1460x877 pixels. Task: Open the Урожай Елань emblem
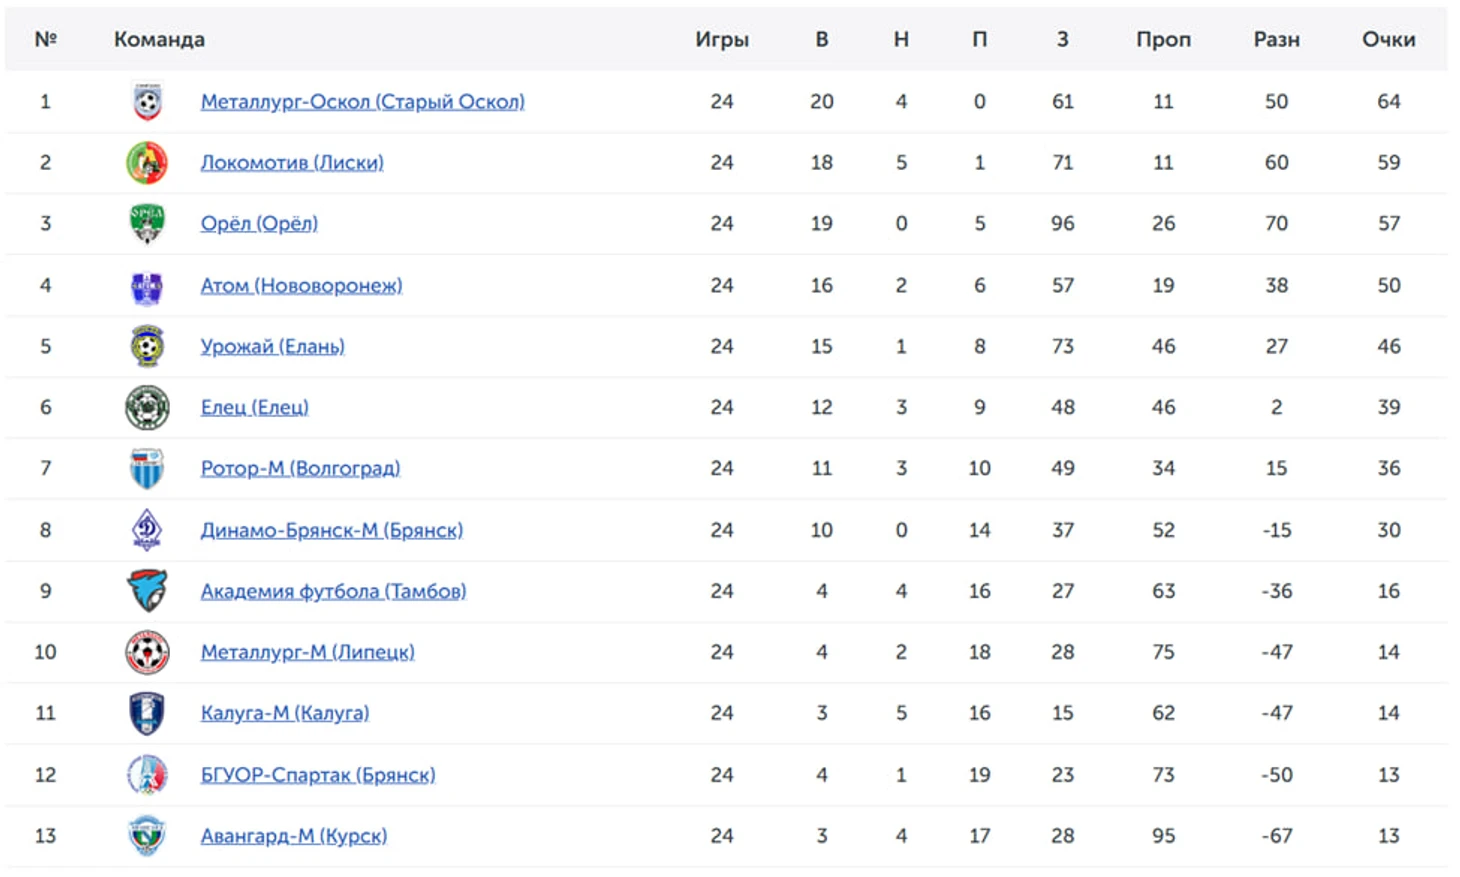coord(147,346)
